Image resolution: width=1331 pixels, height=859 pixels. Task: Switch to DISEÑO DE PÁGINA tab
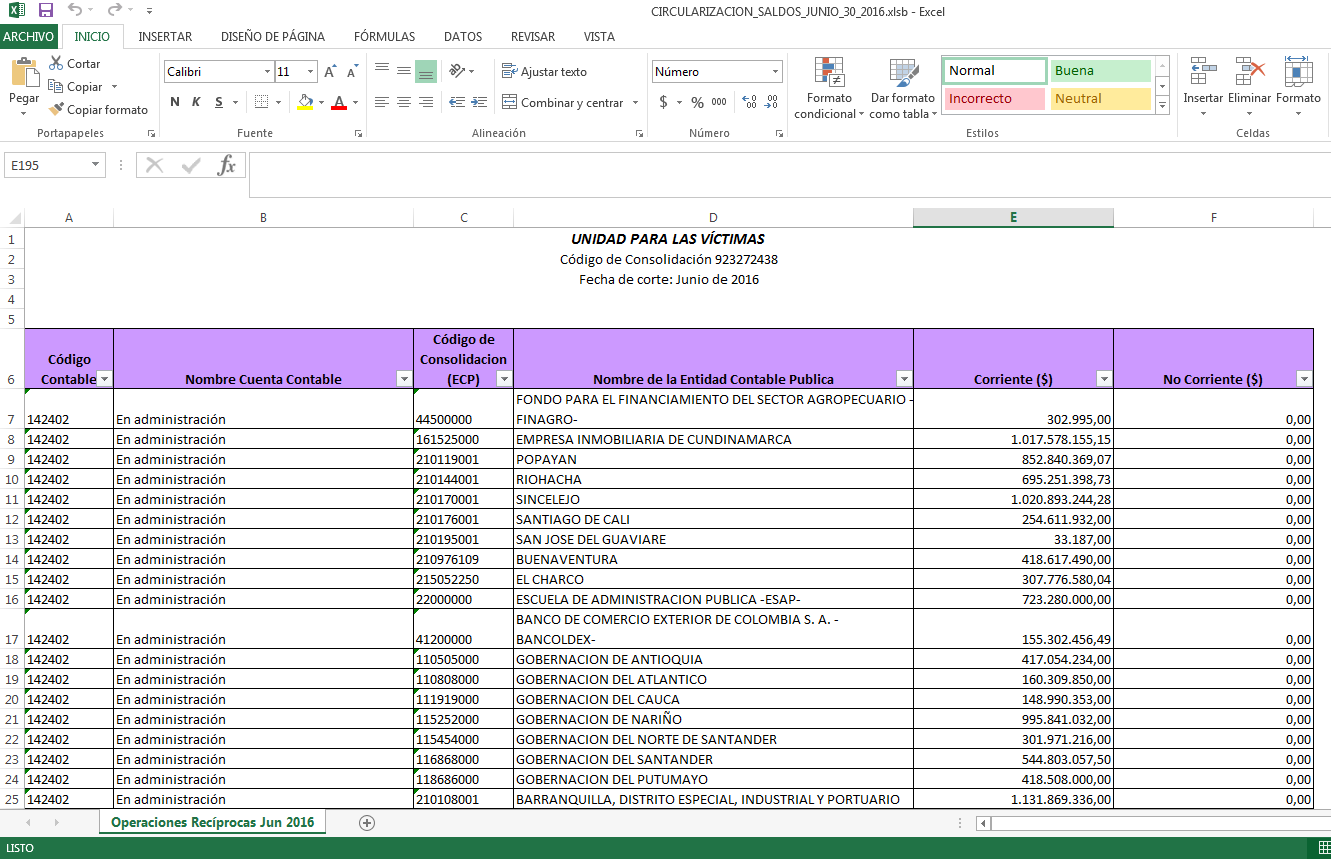tap(273, 36)
